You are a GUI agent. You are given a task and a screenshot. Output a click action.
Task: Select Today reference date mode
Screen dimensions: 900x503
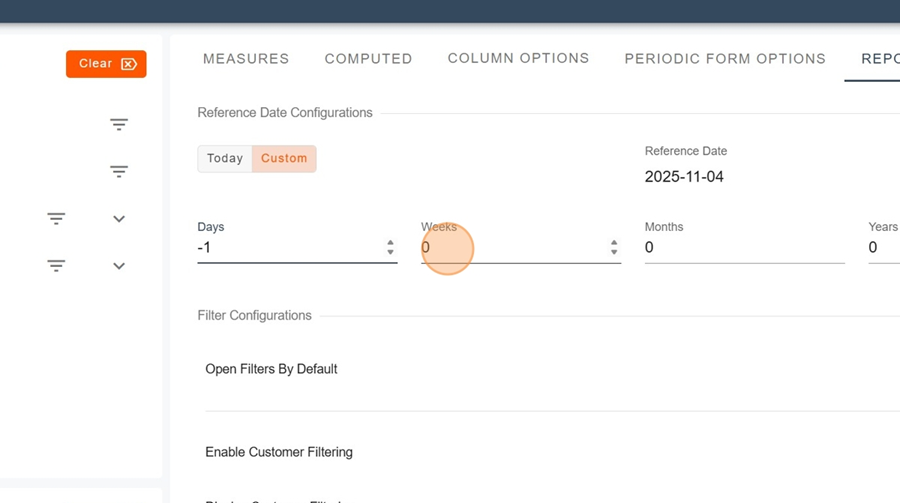pyautogui.click(x=225, y=159)
